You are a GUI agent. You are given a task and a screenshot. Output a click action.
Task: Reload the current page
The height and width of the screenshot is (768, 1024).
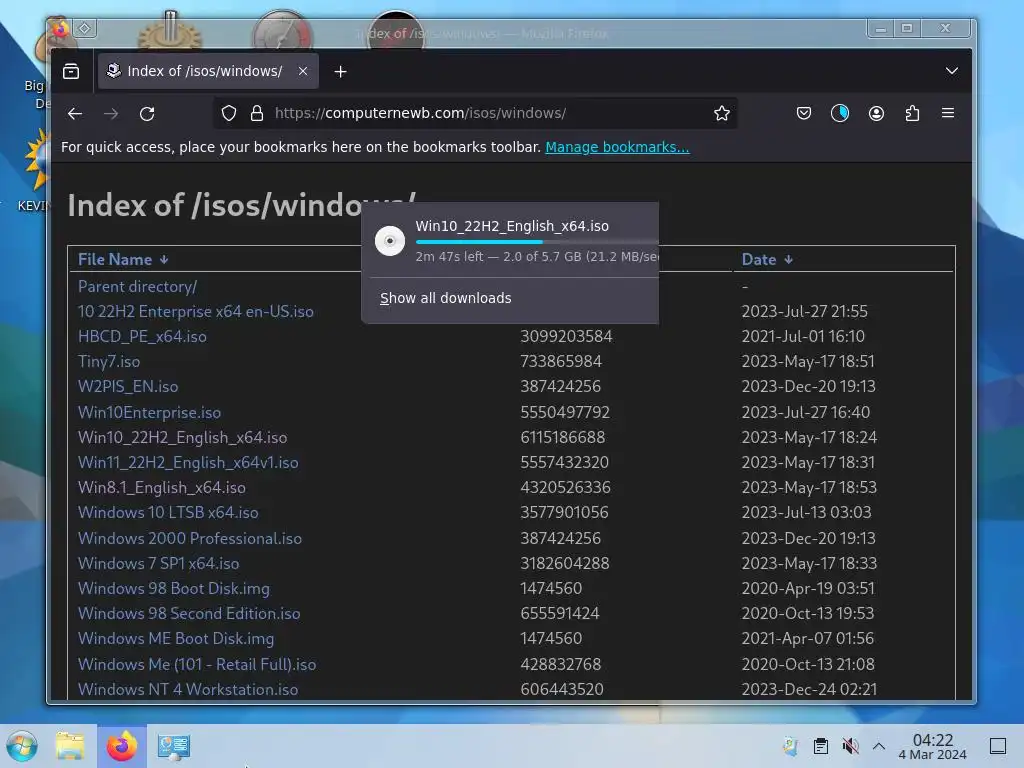coord(147,114)
